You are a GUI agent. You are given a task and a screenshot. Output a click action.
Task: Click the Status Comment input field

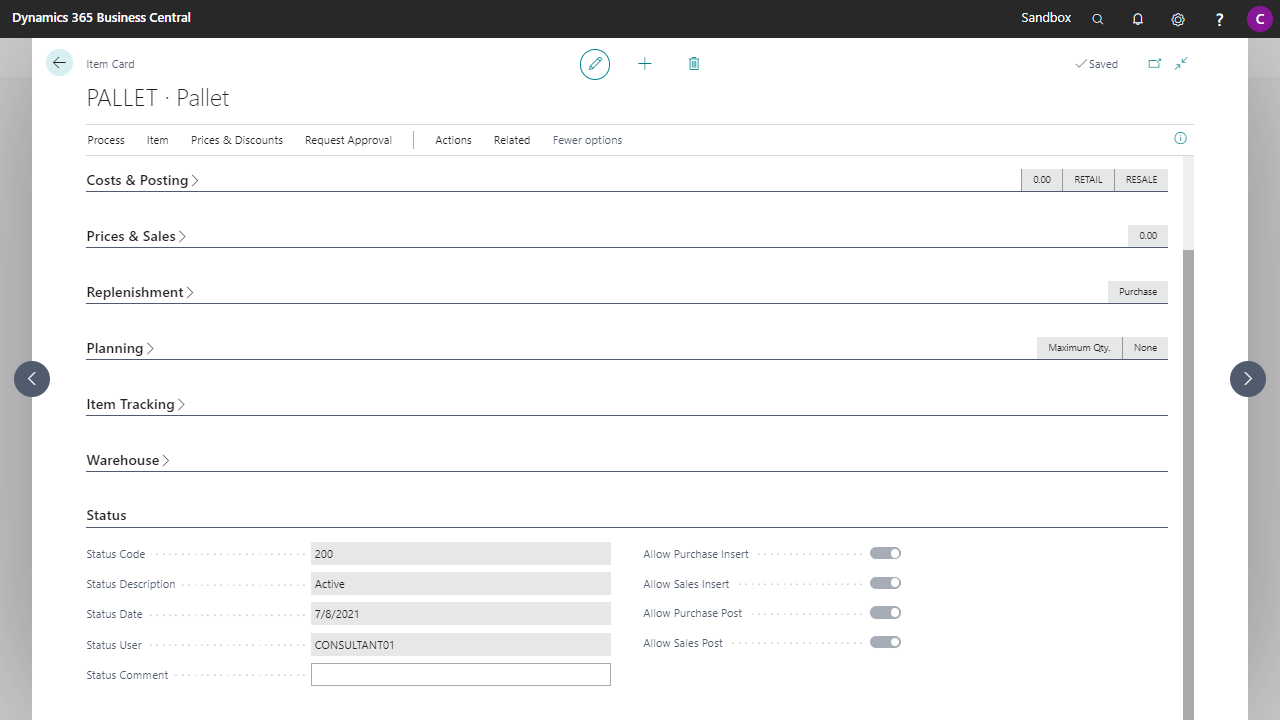(x=460, y=675)
